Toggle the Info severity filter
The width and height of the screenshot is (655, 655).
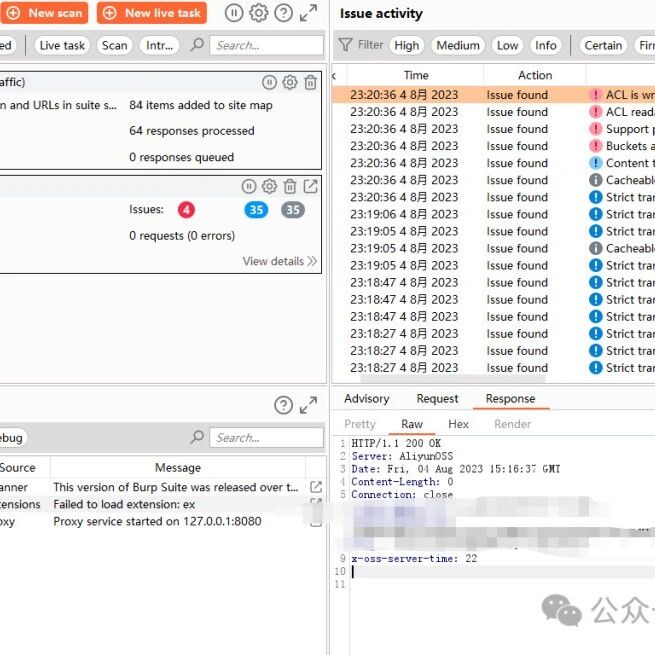click(x=546, y=45)
